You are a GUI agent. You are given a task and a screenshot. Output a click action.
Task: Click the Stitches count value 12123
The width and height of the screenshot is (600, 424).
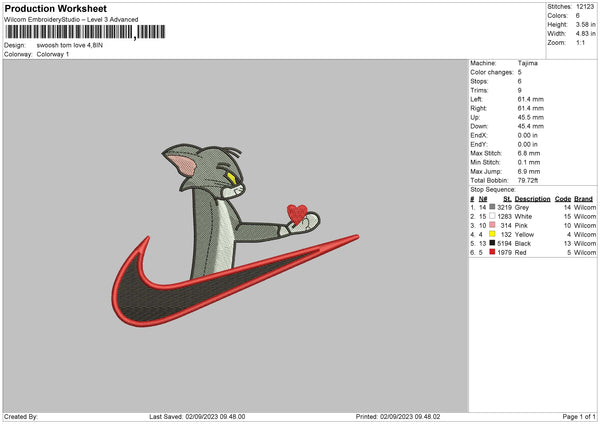point(585,7)
